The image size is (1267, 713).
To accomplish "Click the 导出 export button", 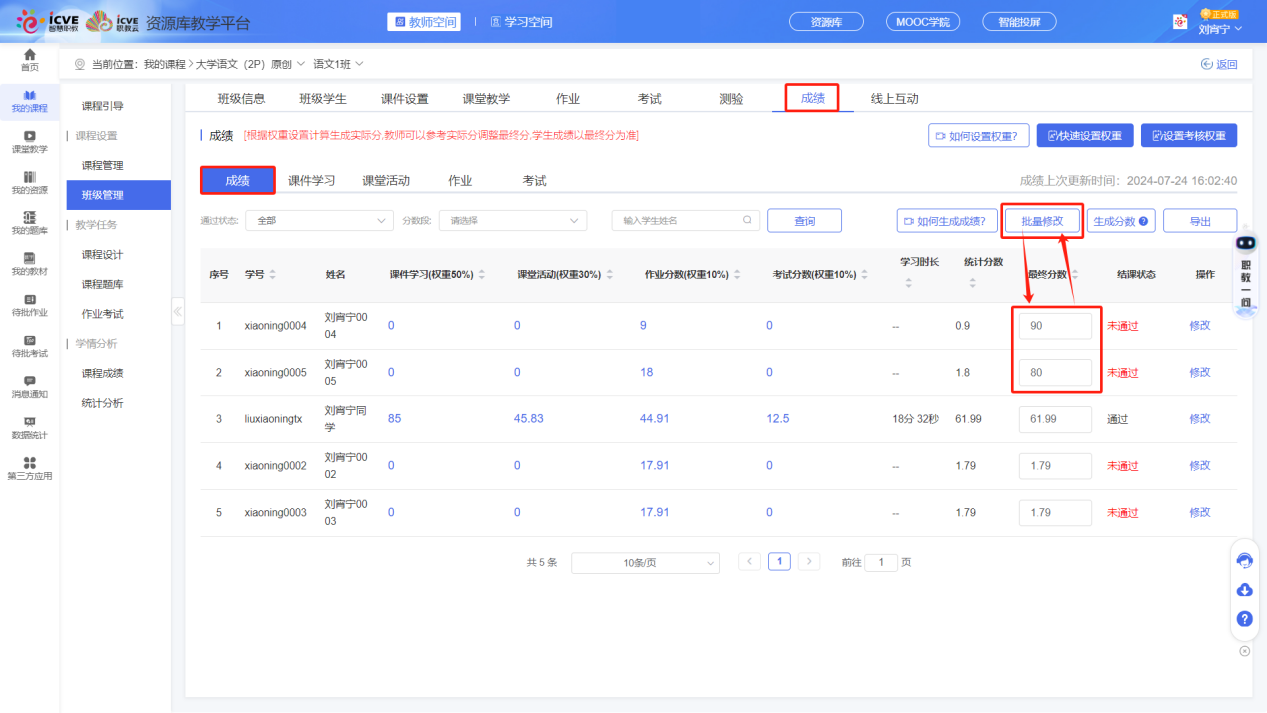I will 1200,221.
